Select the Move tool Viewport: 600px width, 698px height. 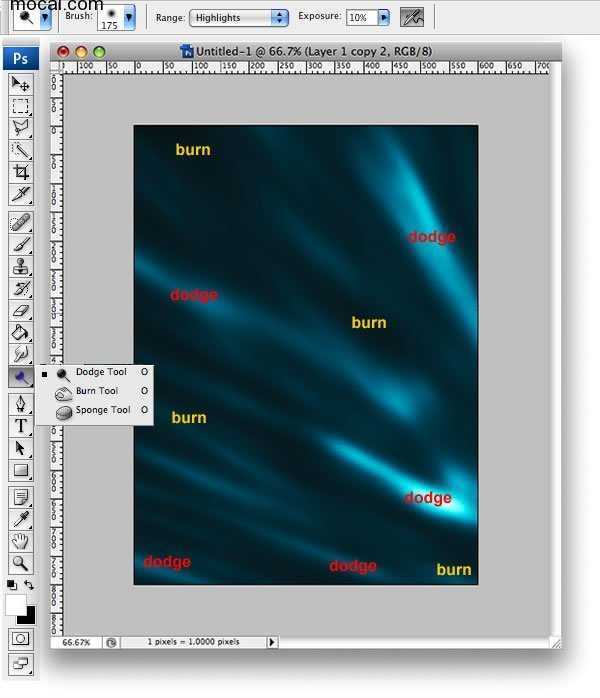[x=20, y=84]
